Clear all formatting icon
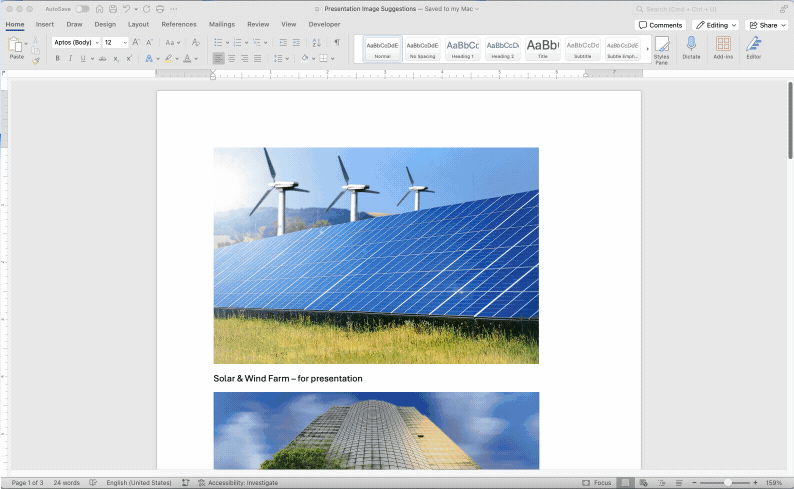Viewport: 794px width, 489px height. pos(195,43)
